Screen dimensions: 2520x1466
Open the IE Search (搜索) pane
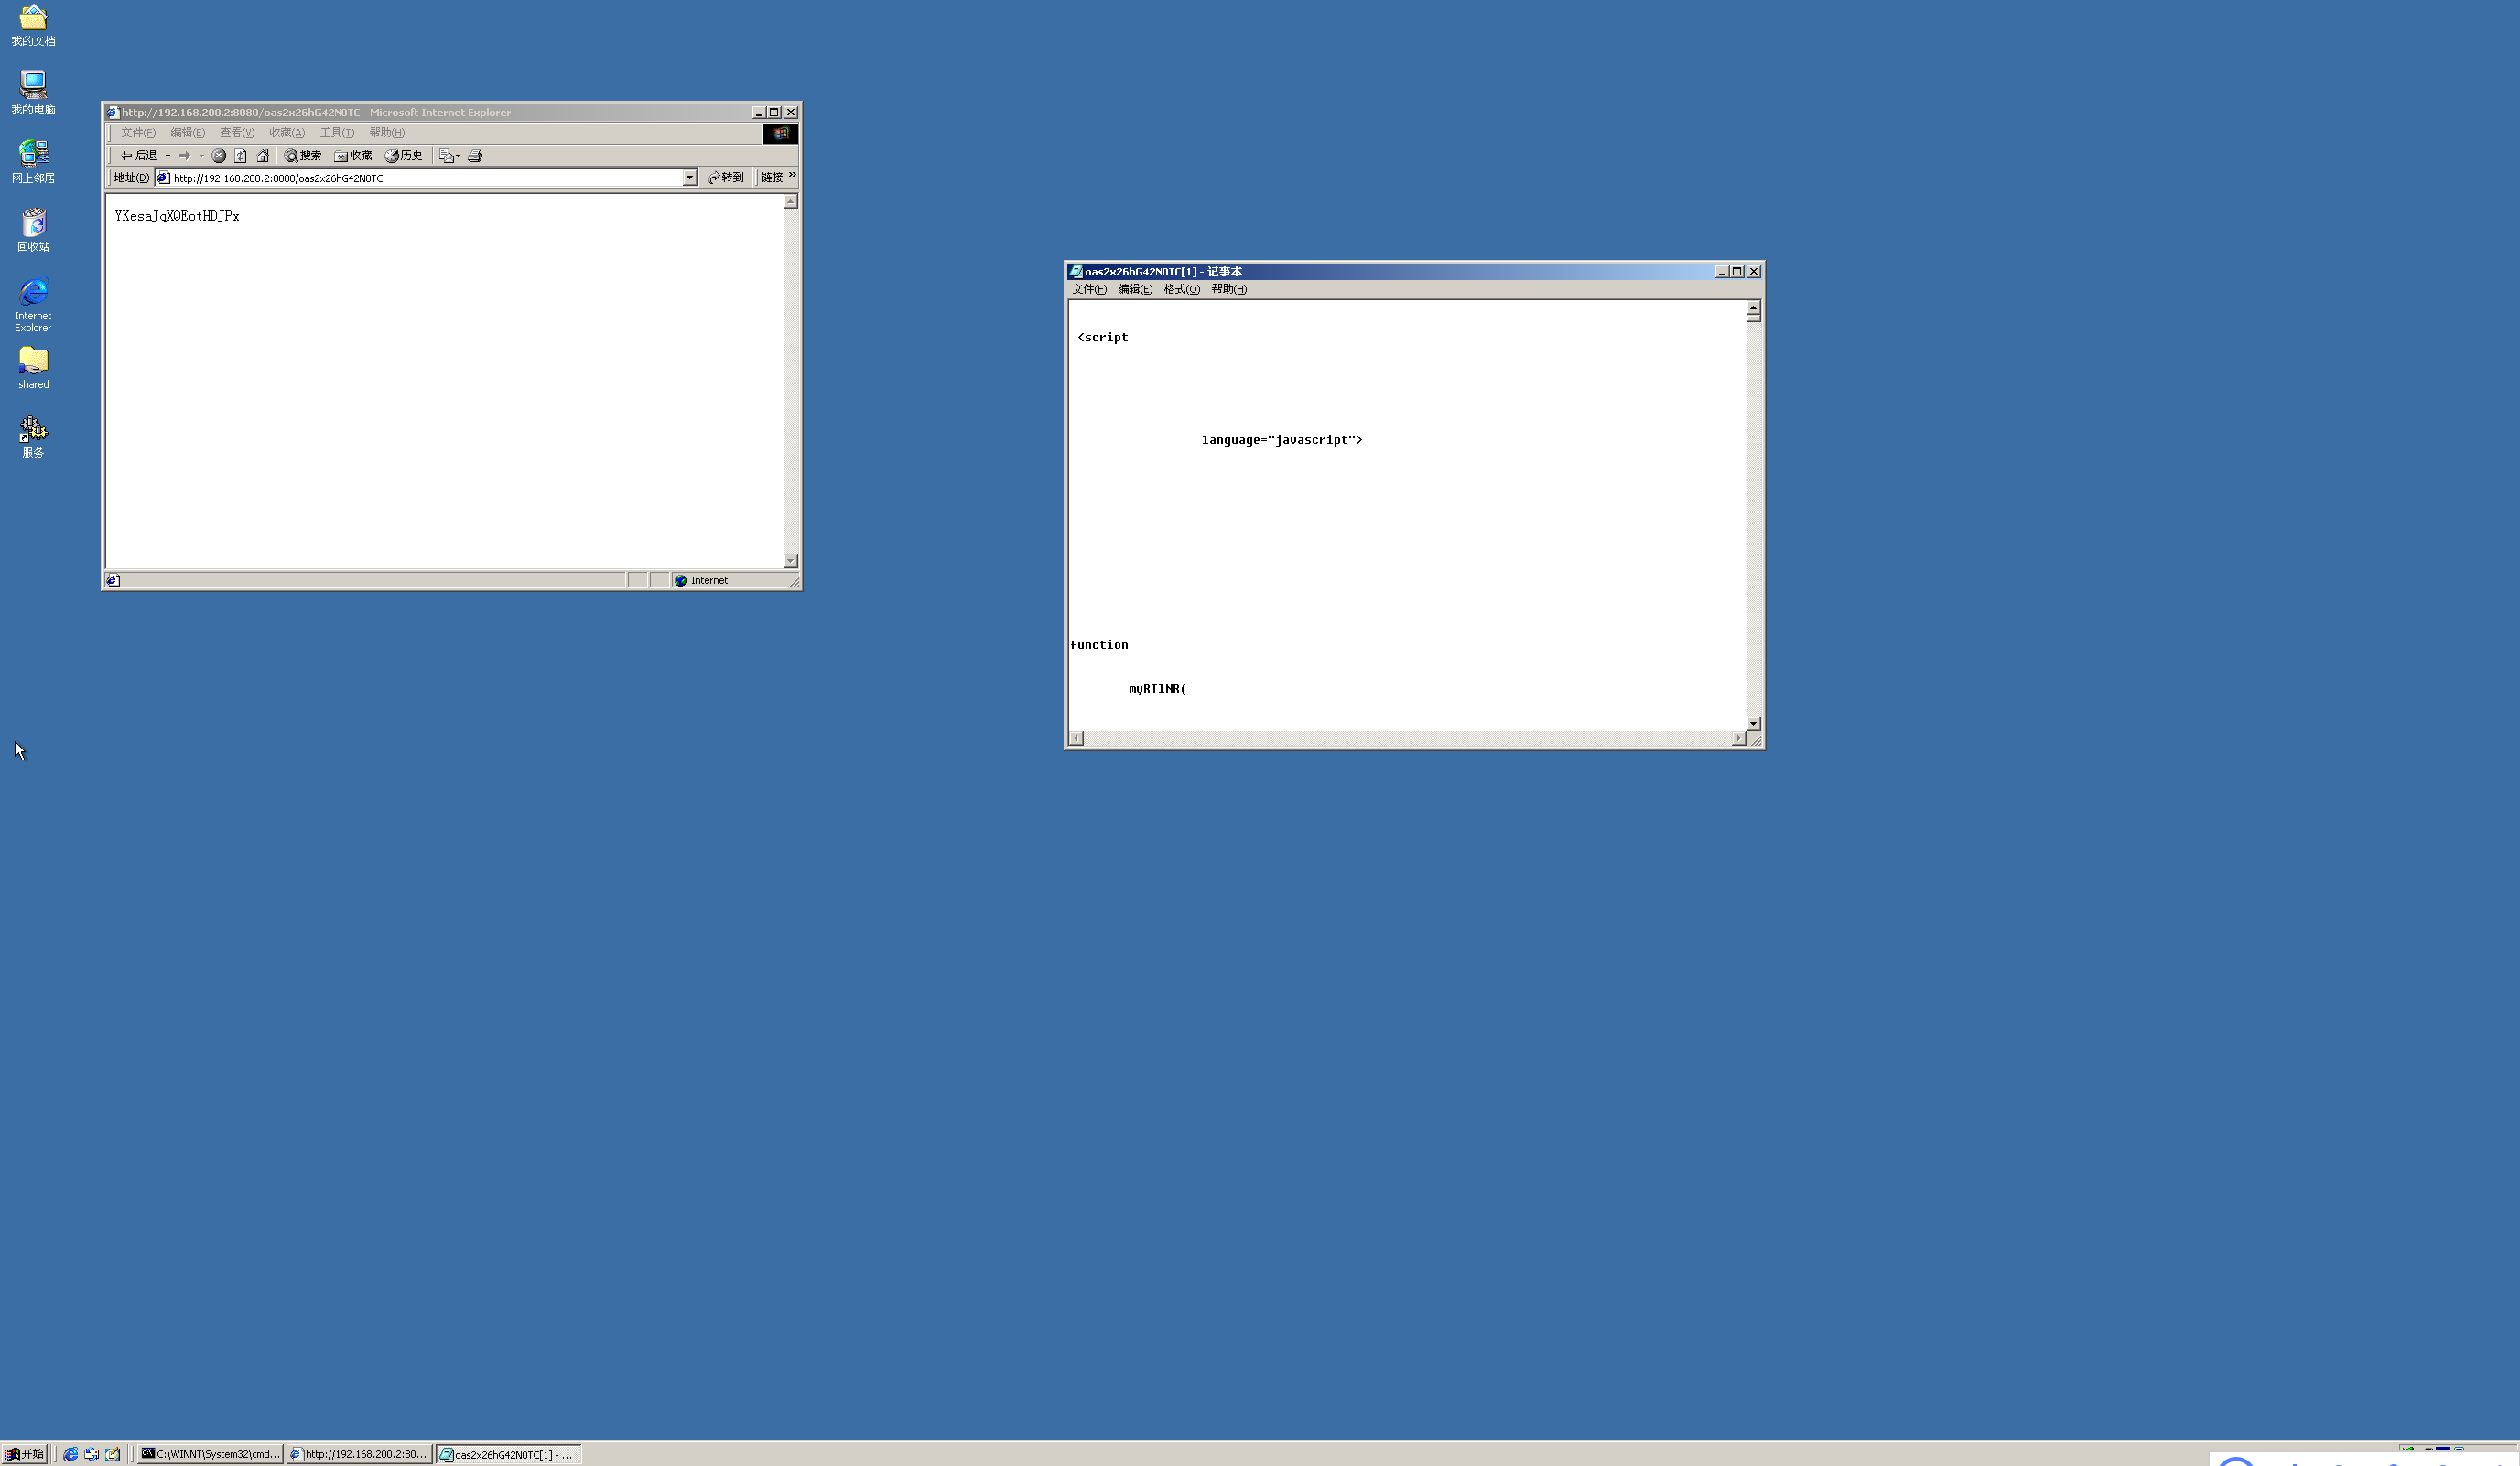click(x=303, y=156)
